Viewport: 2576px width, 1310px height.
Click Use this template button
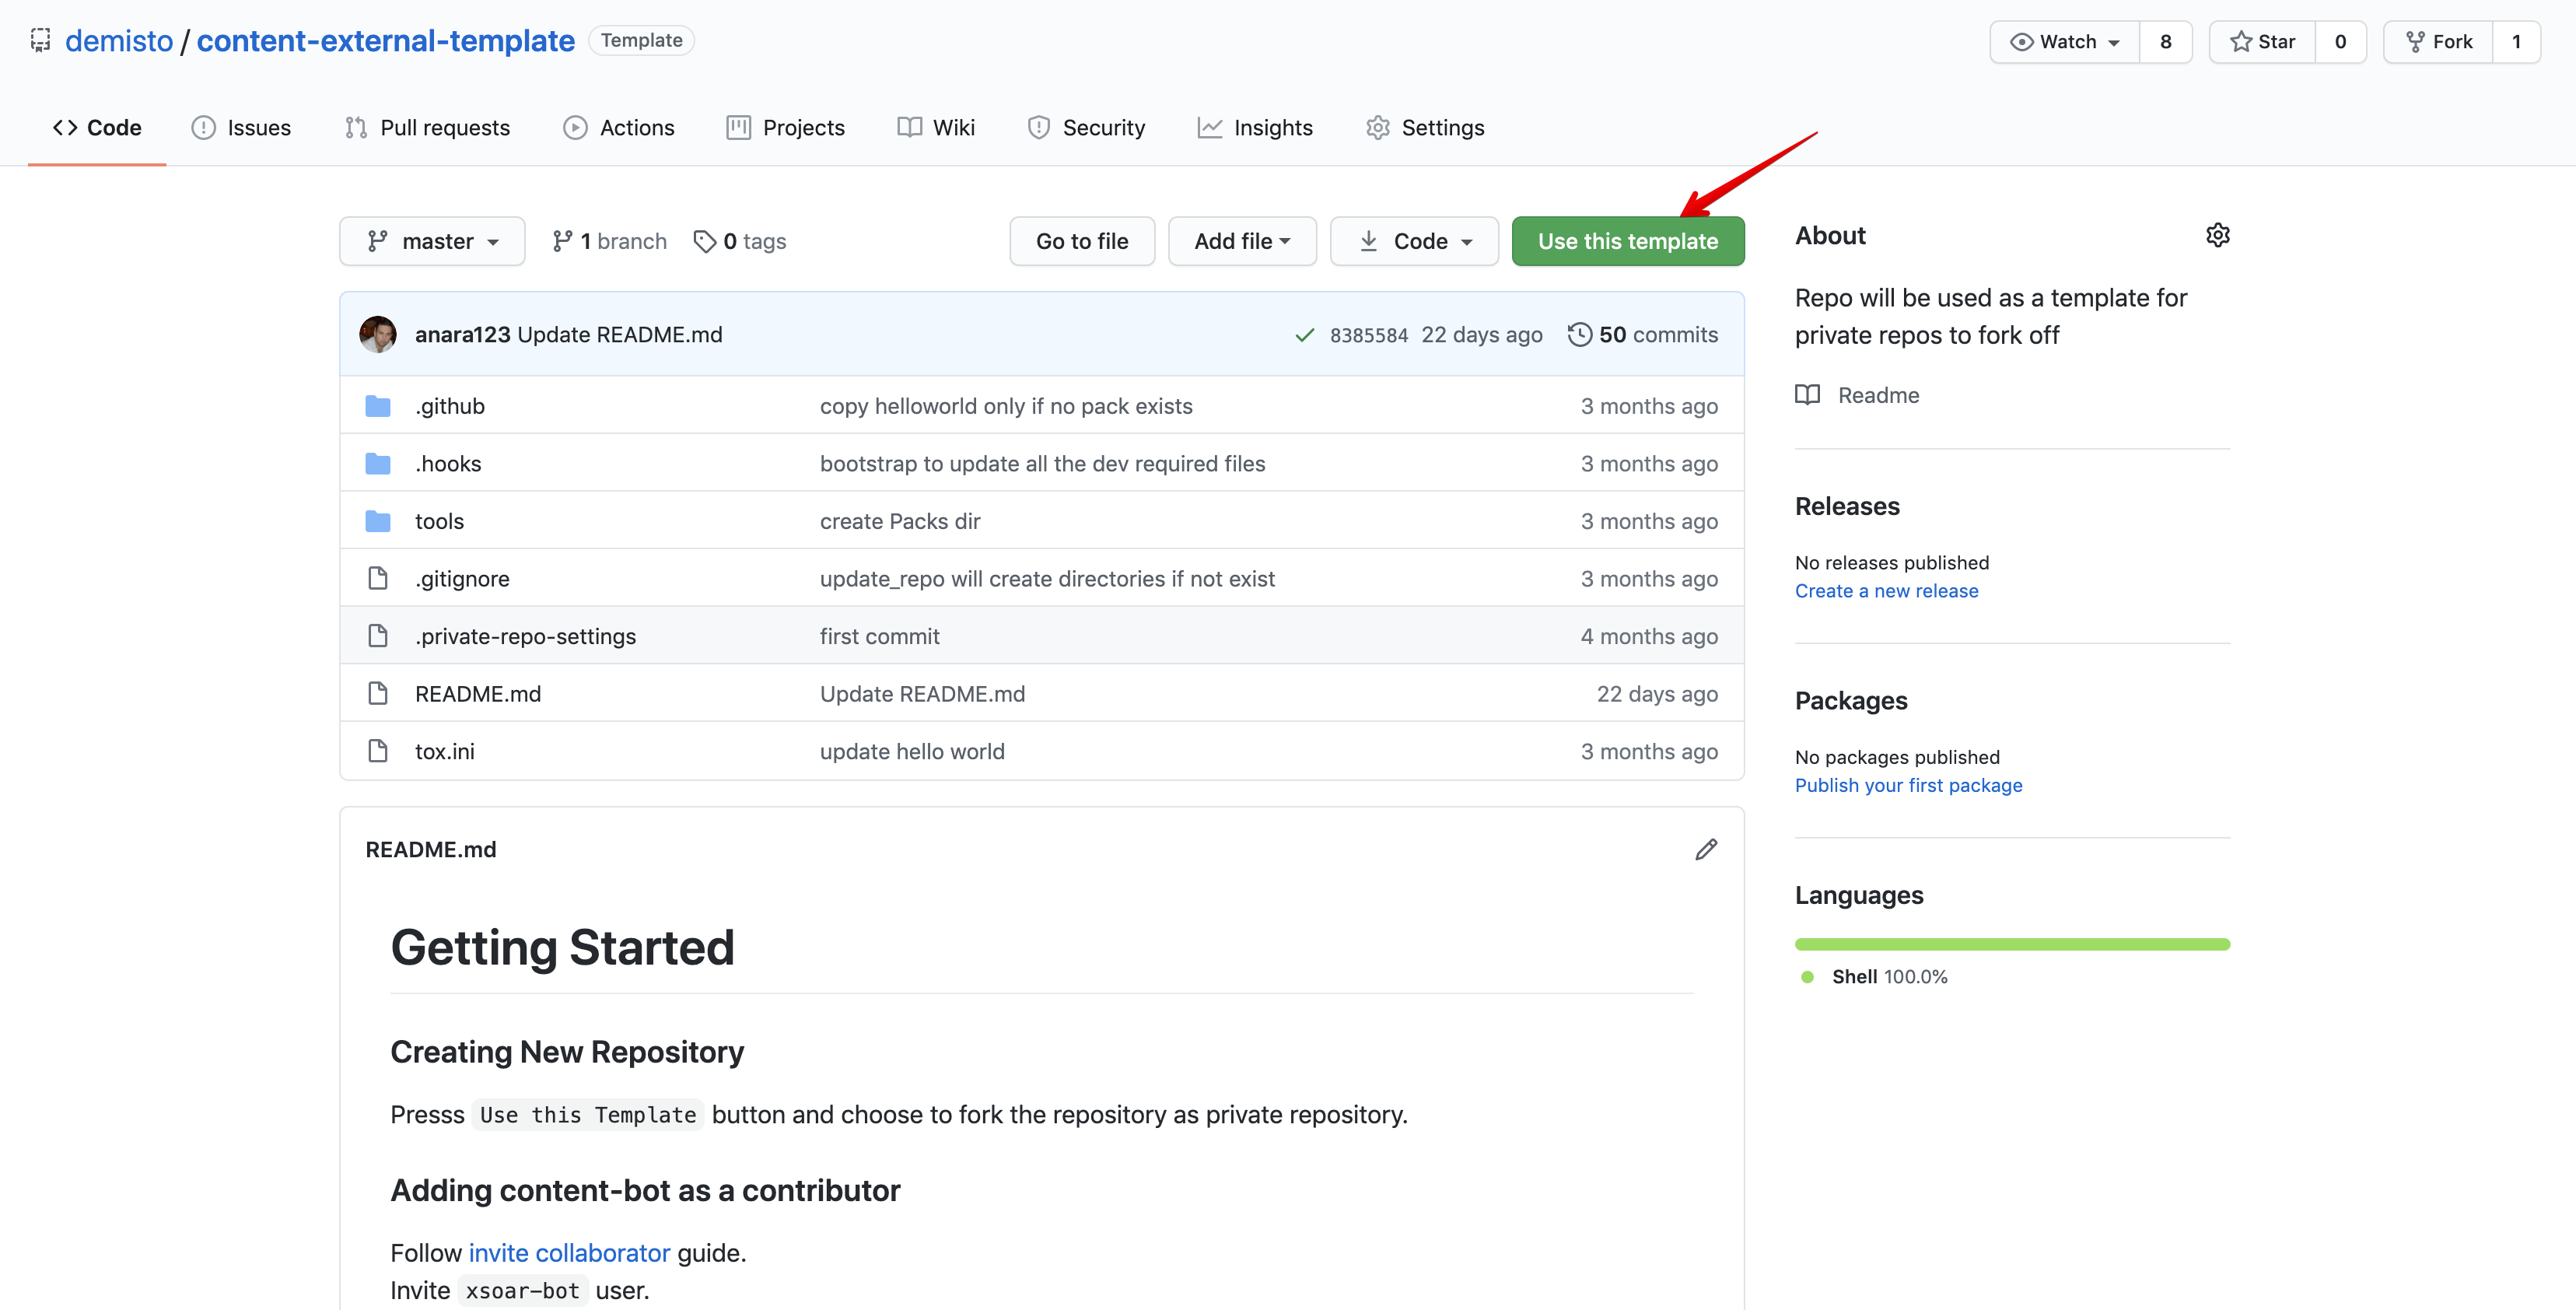coord(1628,241)
